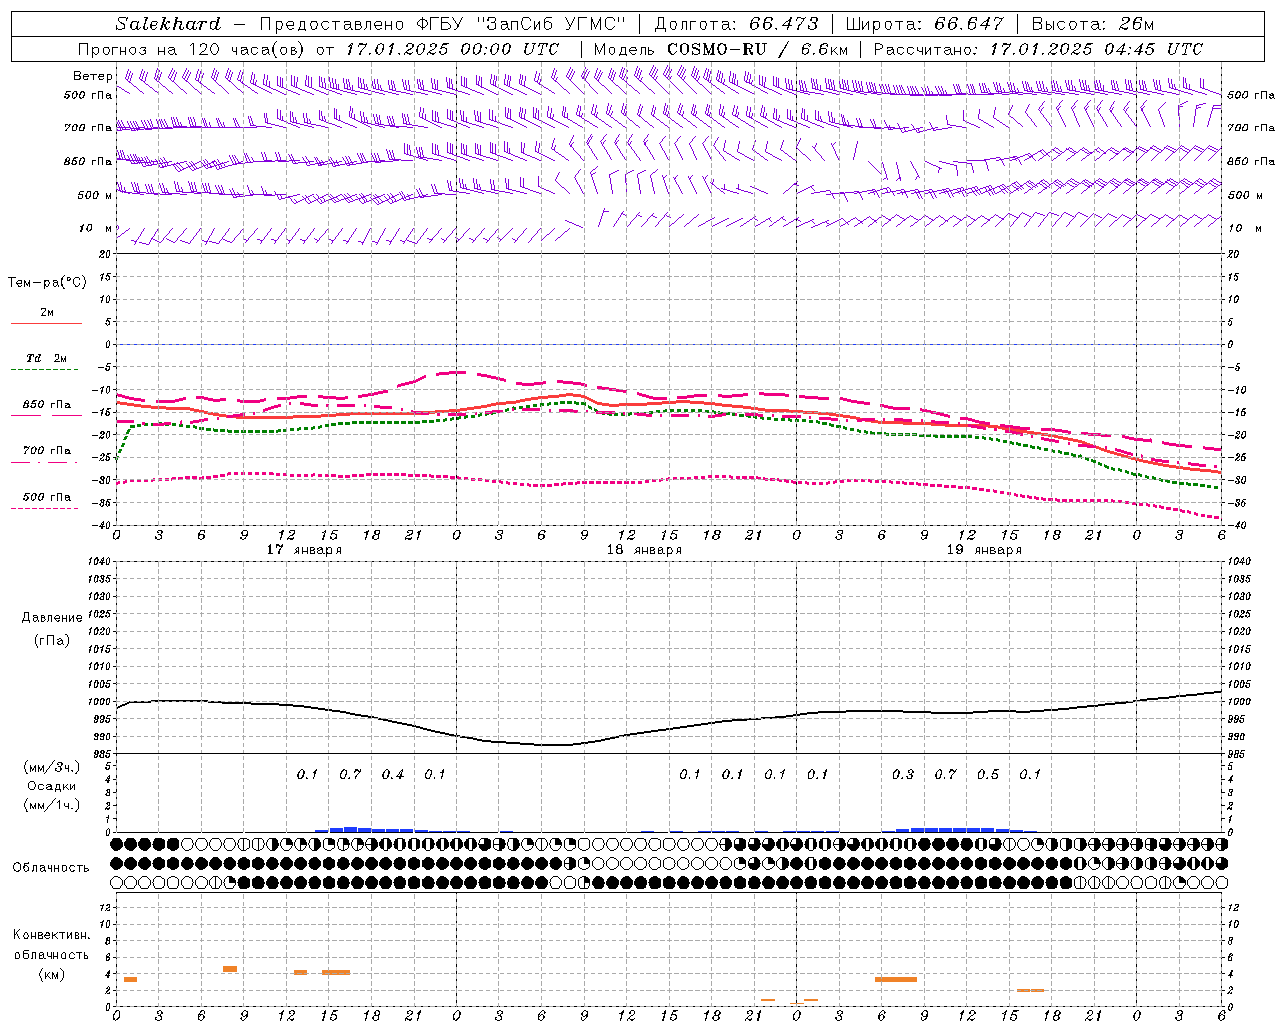Click the (мм/1ч.) precipitation unit label
This screenshot has width=1280, height=1024.
pos(52,805)
